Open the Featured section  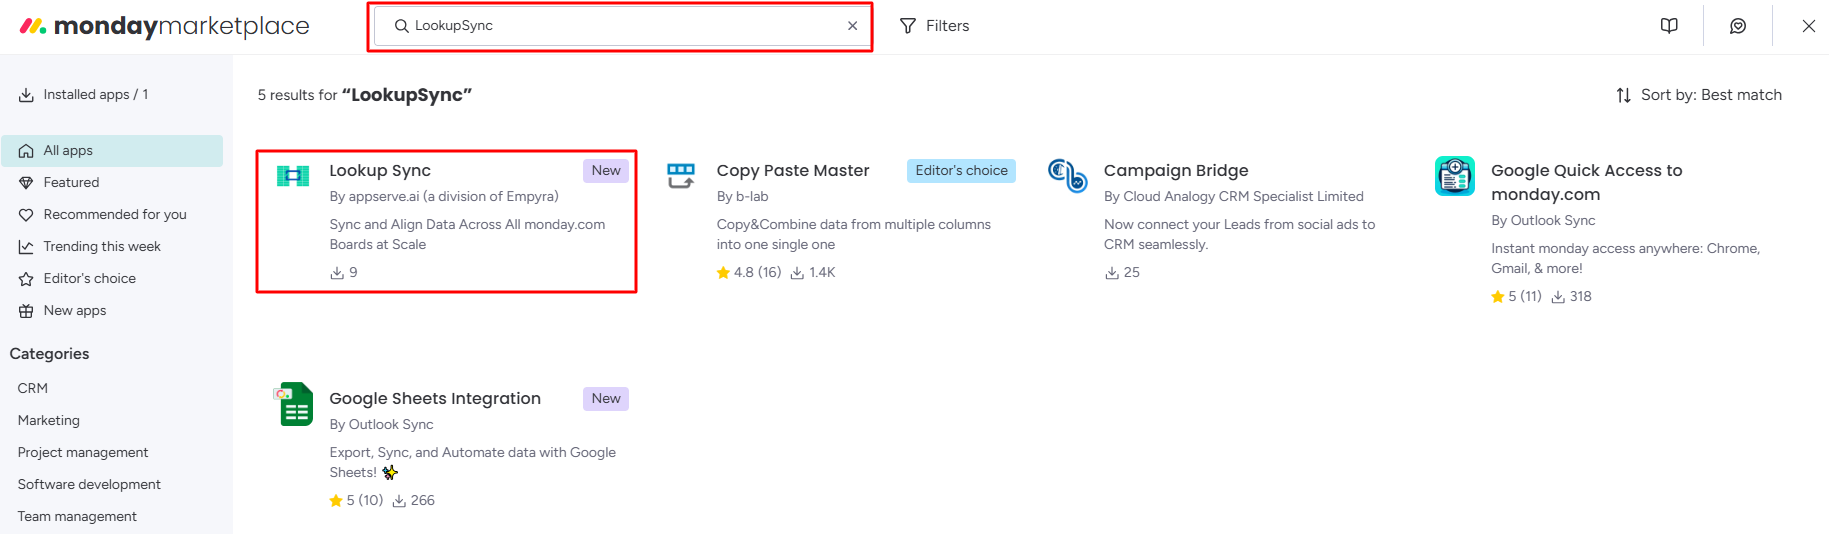point(112,183)
